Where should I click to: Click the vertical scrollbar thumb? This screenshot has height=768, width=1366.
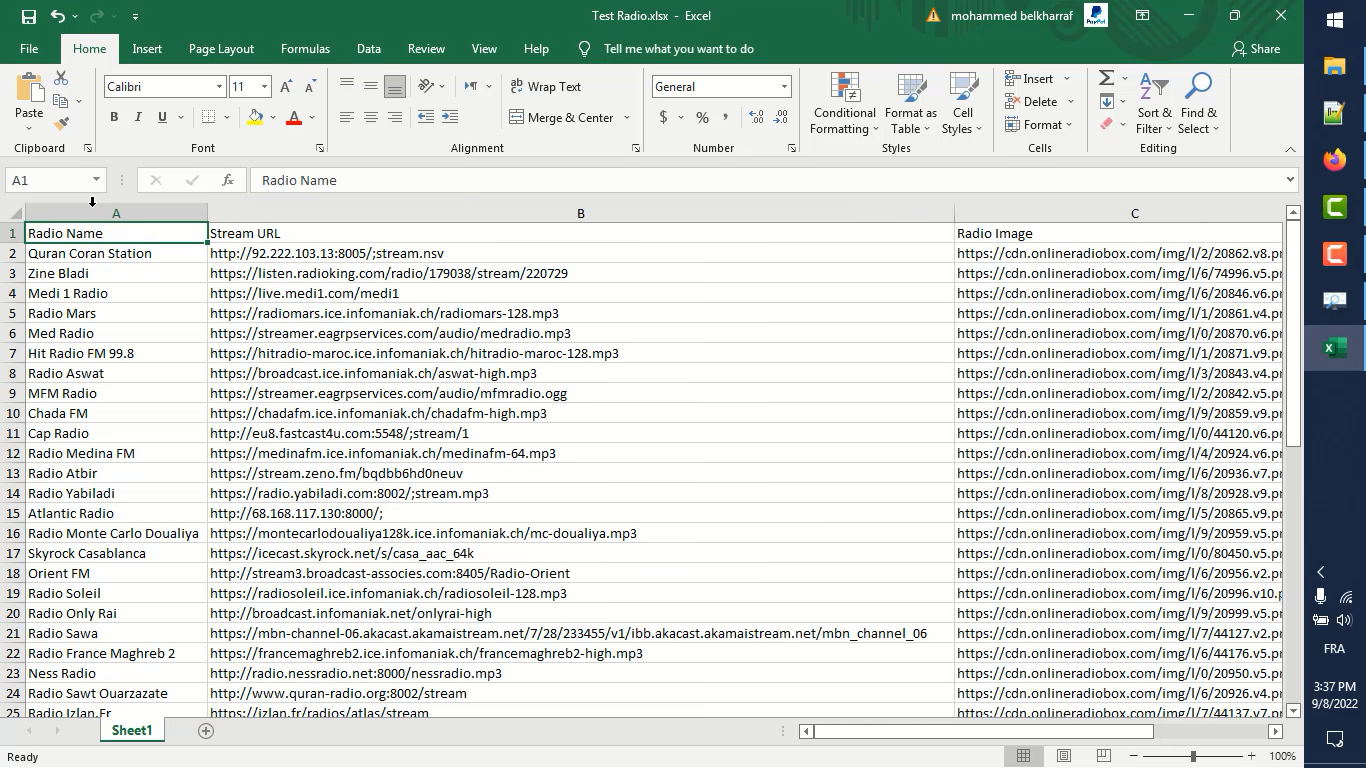[x=1293, y=334]
